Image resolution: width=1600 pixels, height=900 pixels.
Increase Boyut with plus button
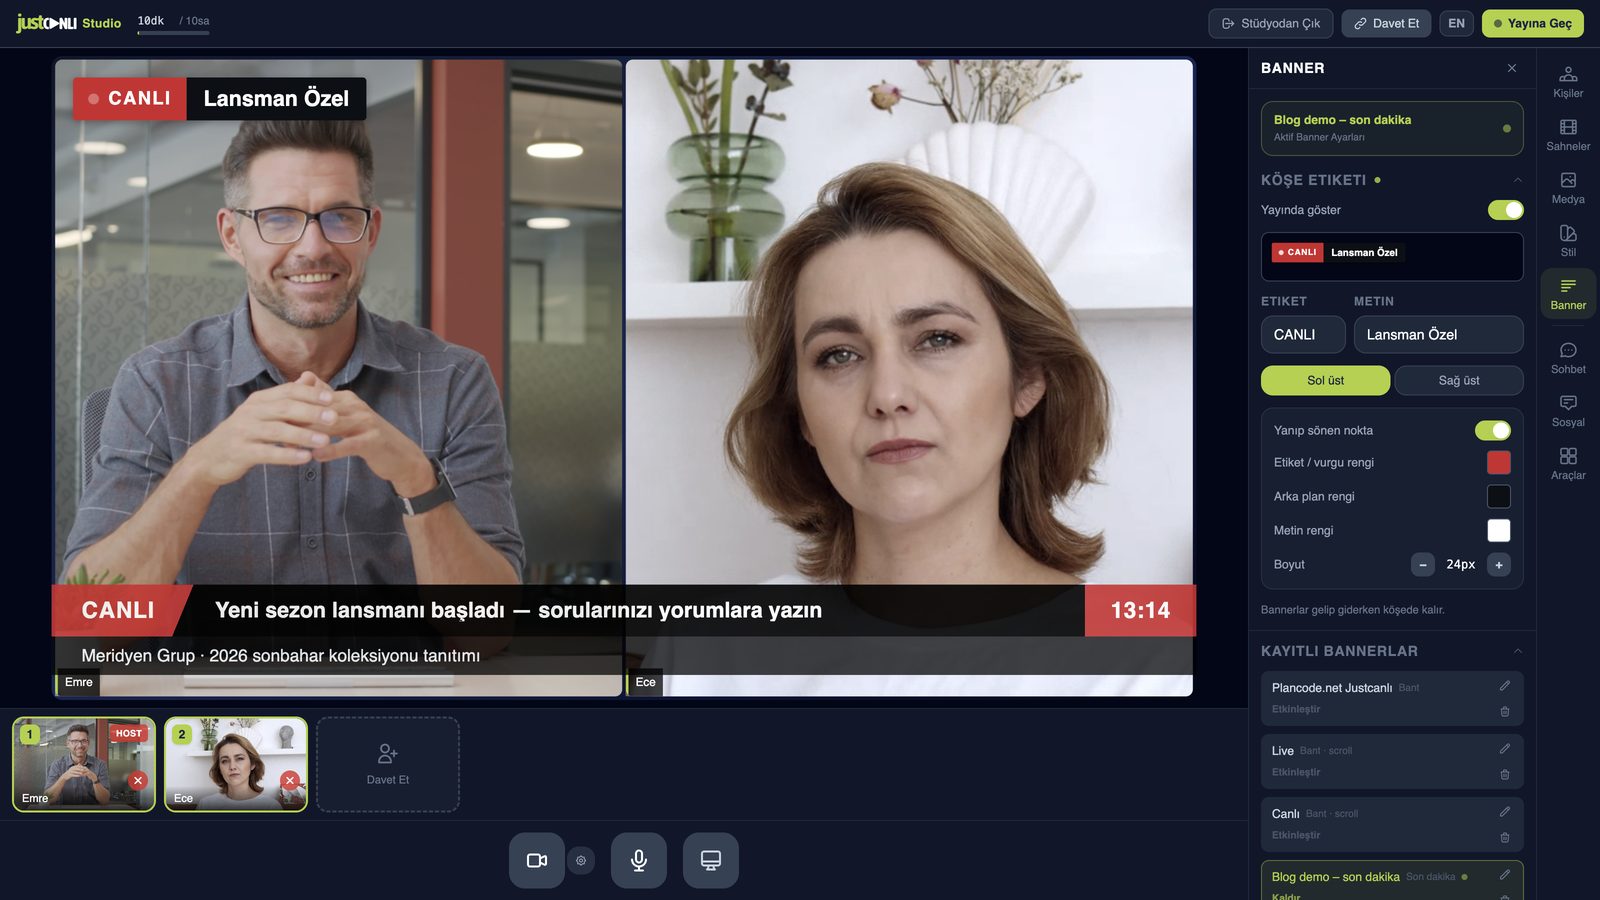[x=1498, y=565]
